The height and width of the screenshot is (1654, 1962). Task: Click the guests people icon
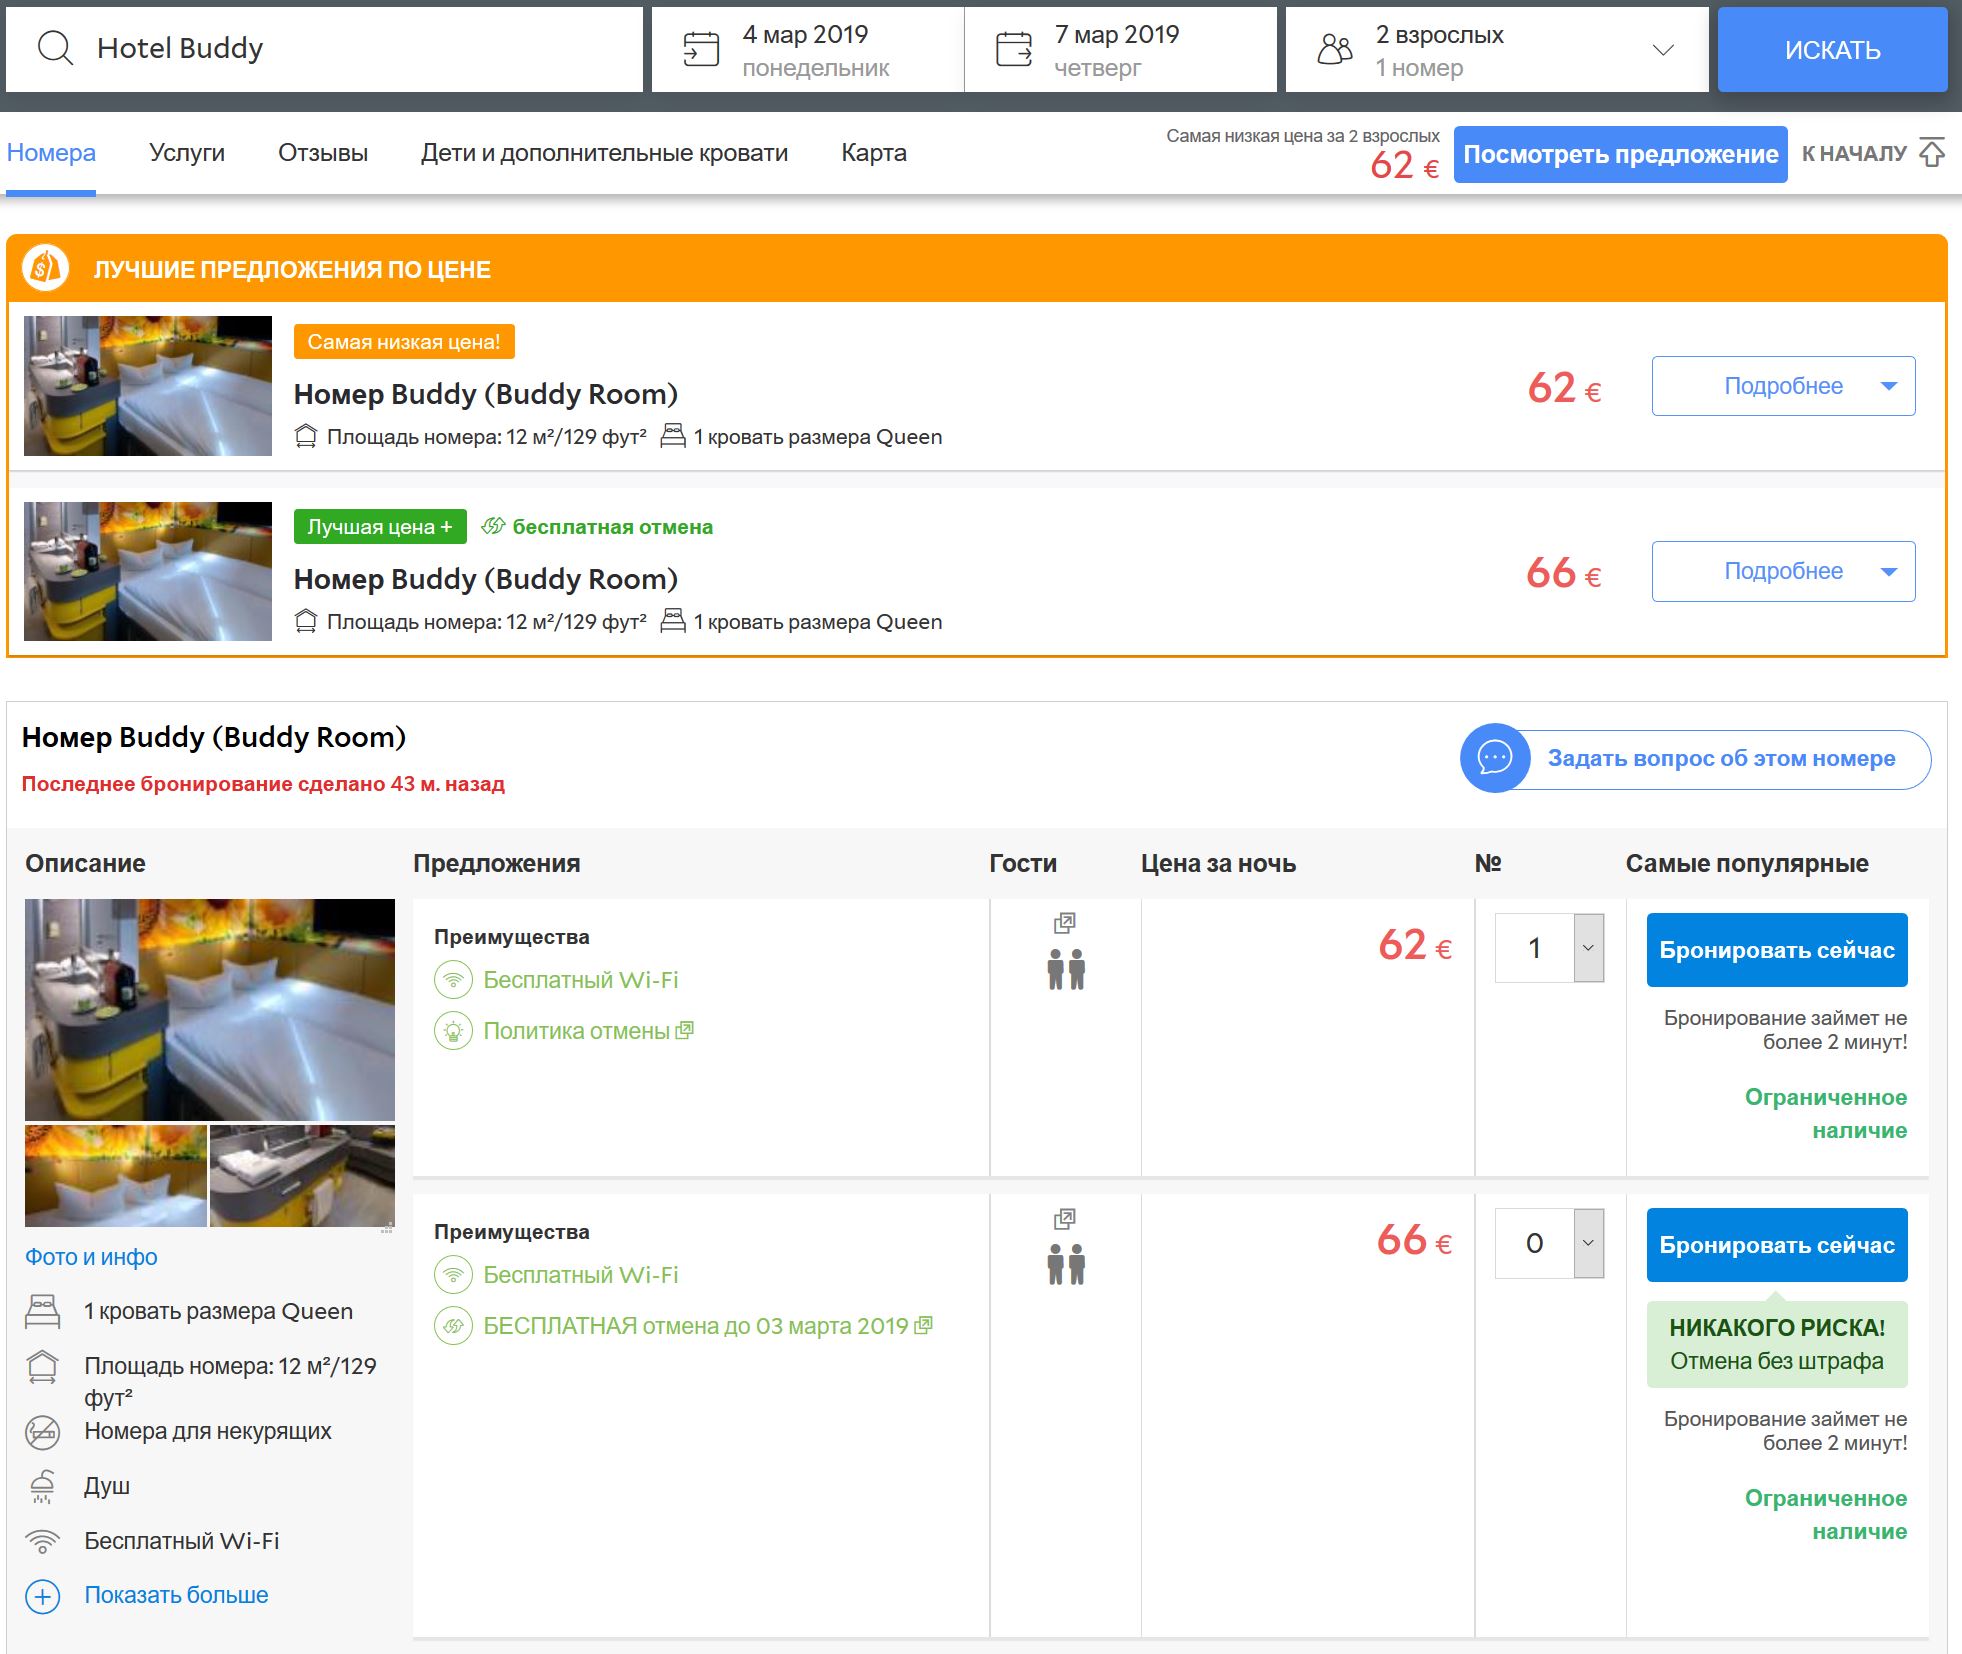[x=1334, y=49]
